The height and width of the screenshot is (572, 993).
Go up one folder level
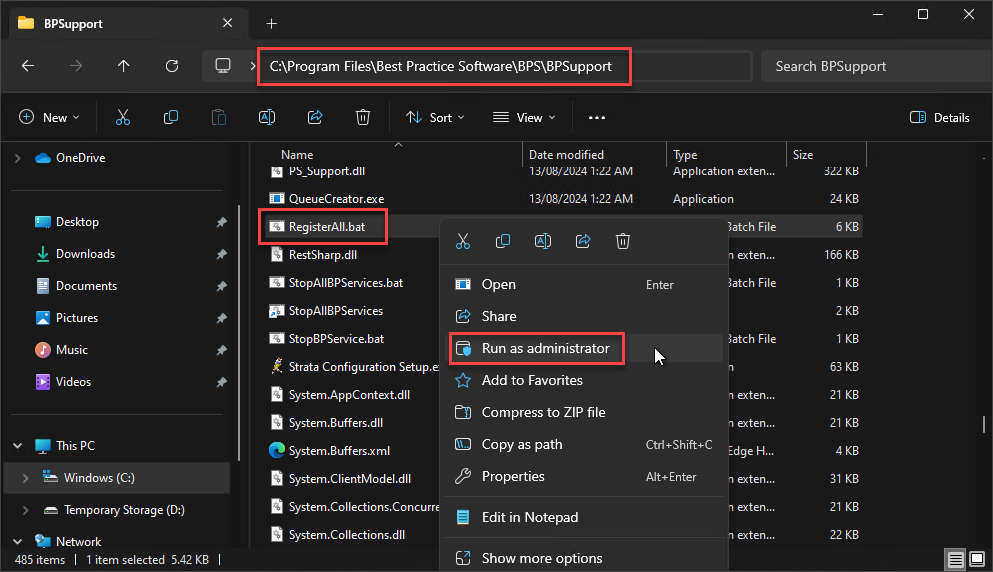tap(123, 66)
